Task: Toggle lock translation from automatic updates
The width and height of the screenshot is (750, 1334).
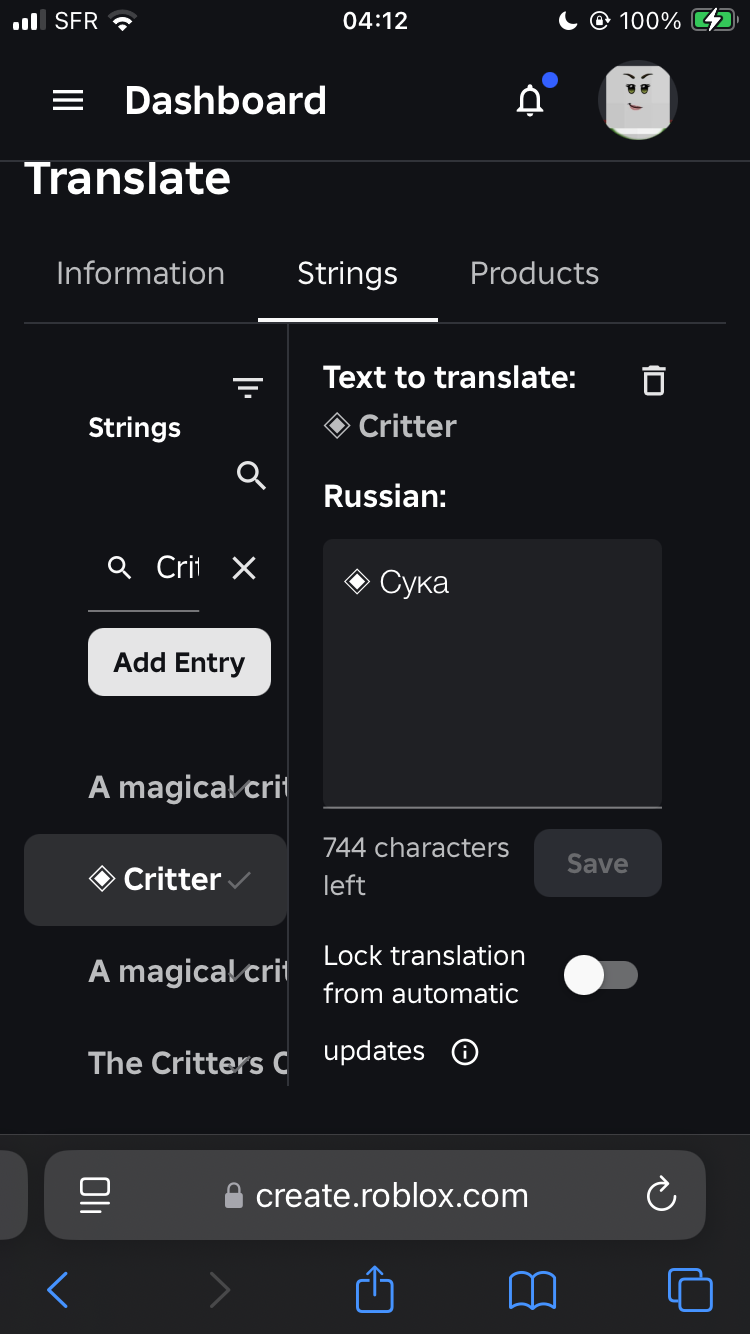Action: (600, 975)
